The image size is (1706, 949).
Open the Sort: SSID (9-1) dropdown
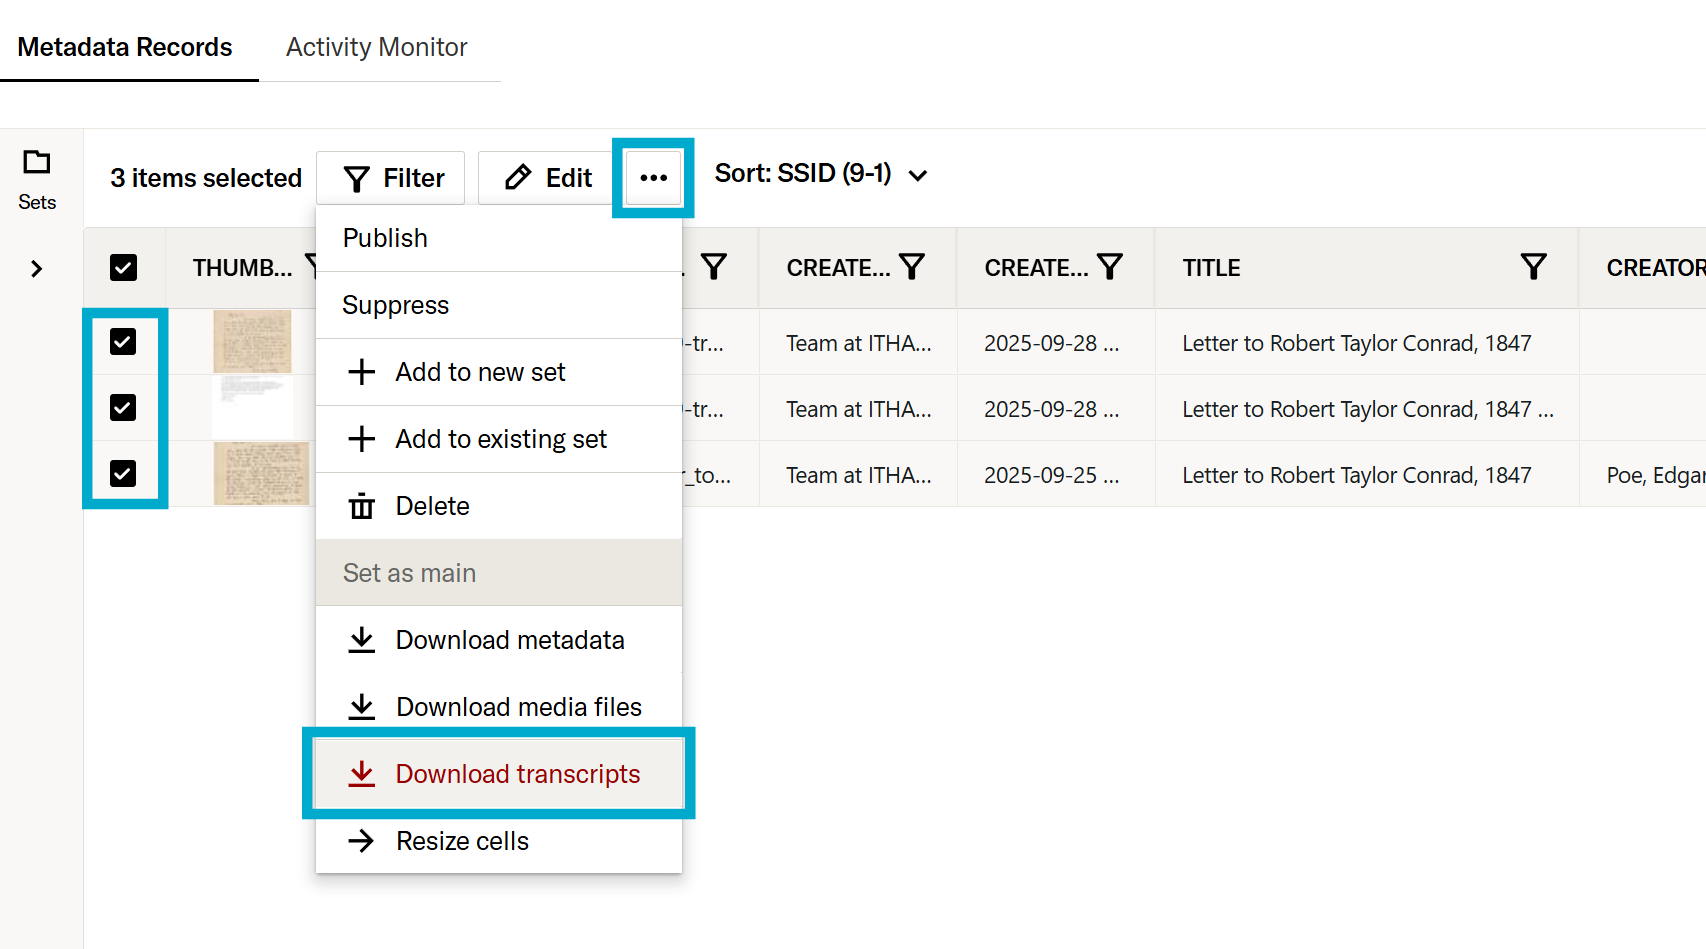(x=821, y=174)
